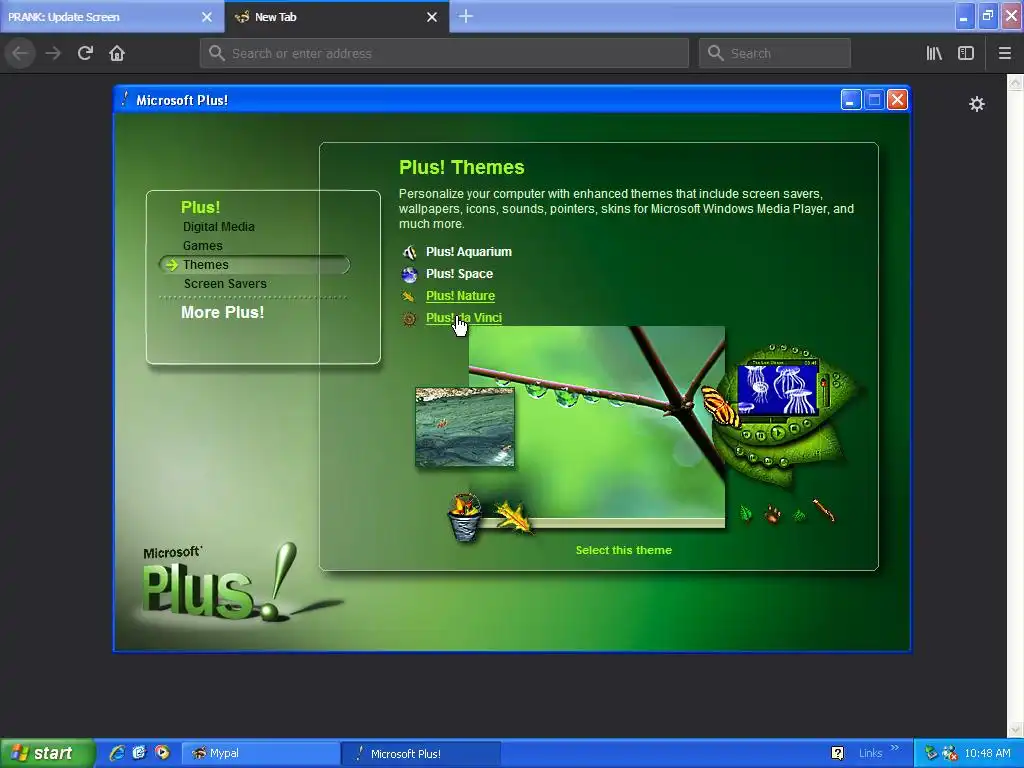
Task: Close the PRANK: Update Screen tab
Action: click(x=206, y=17)
